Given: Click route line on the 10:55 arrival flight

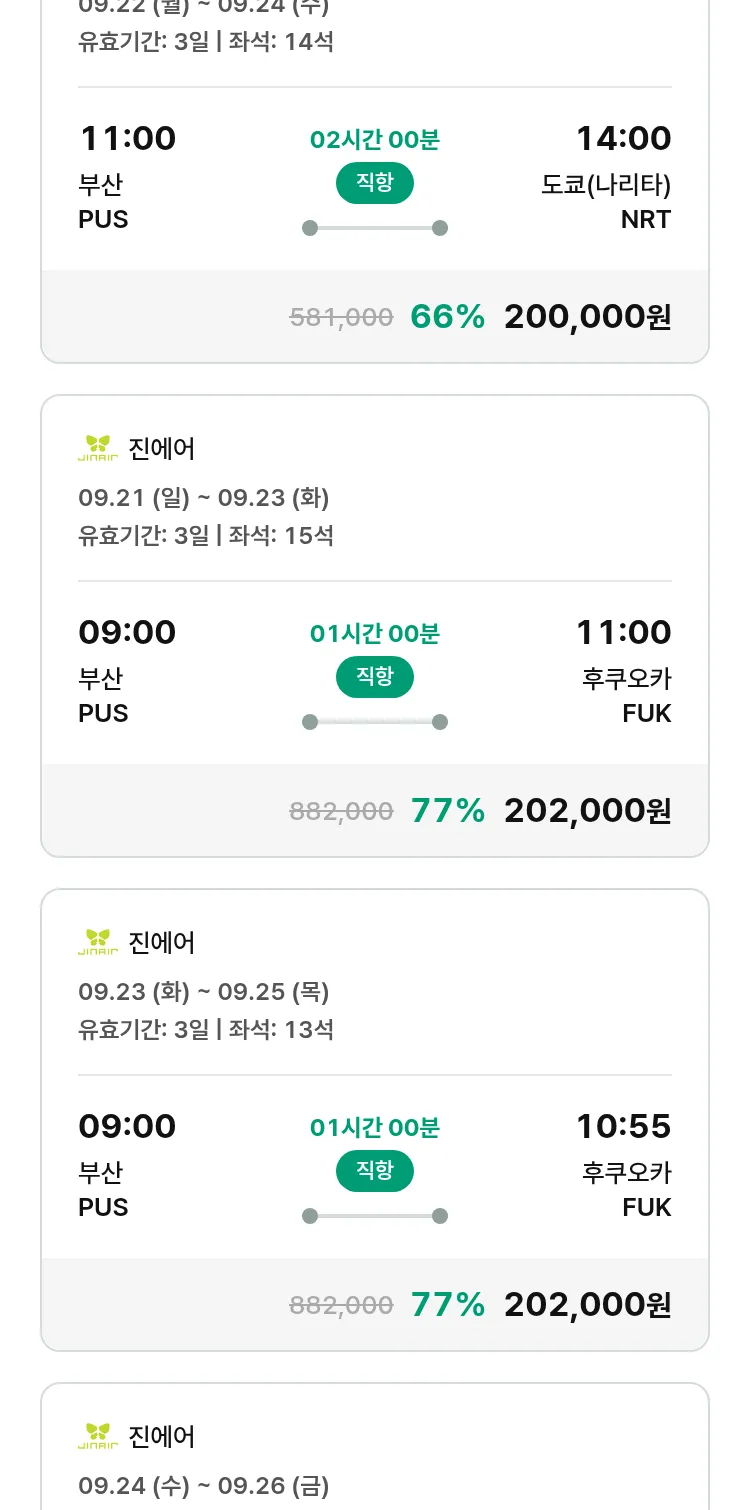Looking at the screenshot, I should pyautogui.click(x=374, y=1216).
